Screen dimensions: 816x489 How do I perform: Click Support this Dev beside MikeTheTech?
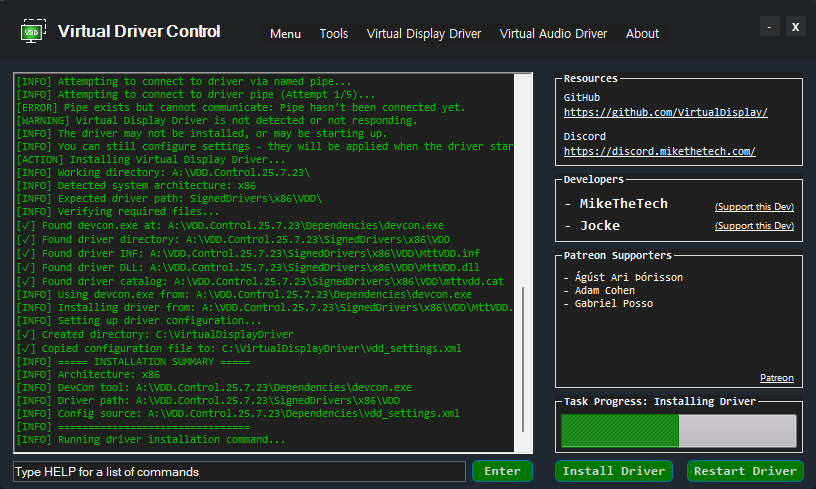point(754,207)
